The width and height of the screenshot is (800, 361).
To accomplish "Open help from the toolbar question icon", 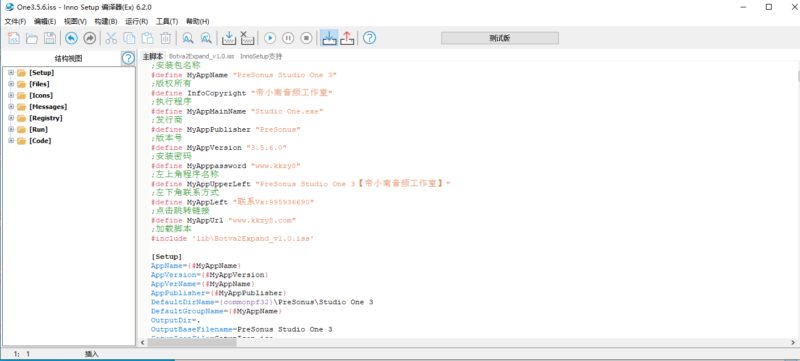I will pos(369,38).
